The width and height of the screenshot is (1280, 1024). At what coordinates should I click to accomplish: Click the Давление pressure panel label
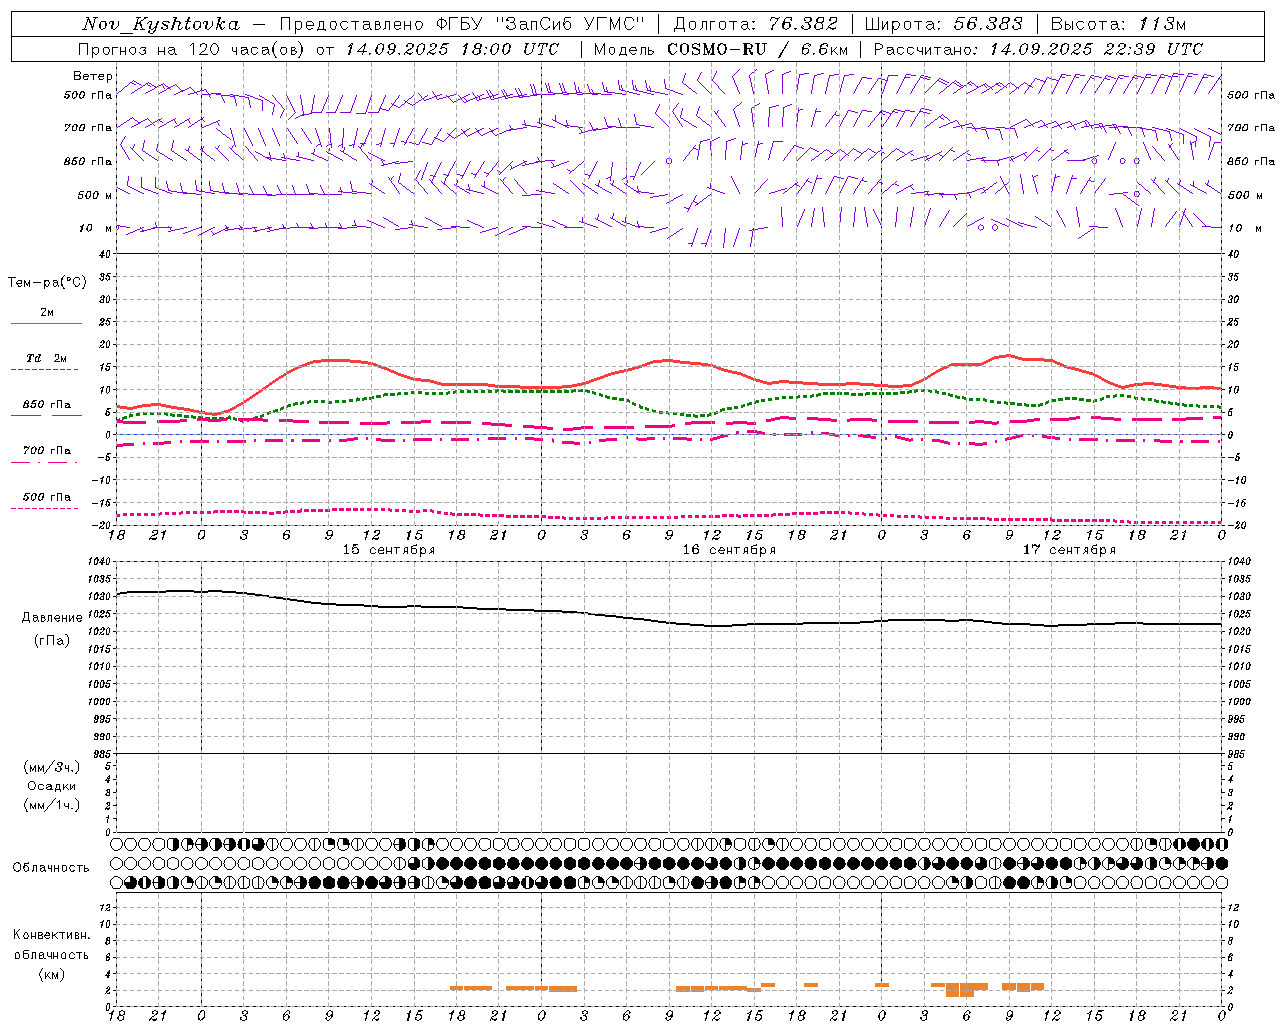tap(52, 618)
